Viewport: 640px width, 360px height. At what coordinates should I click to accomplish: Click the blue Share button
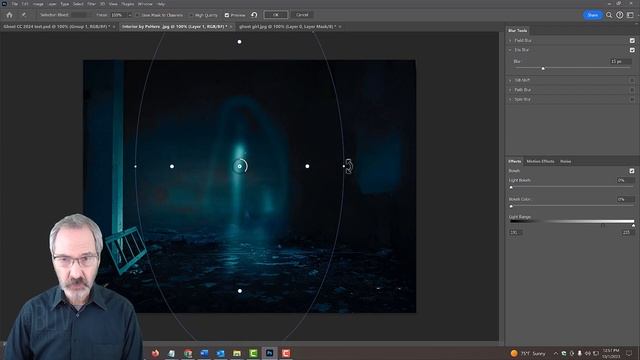[593, 15]
